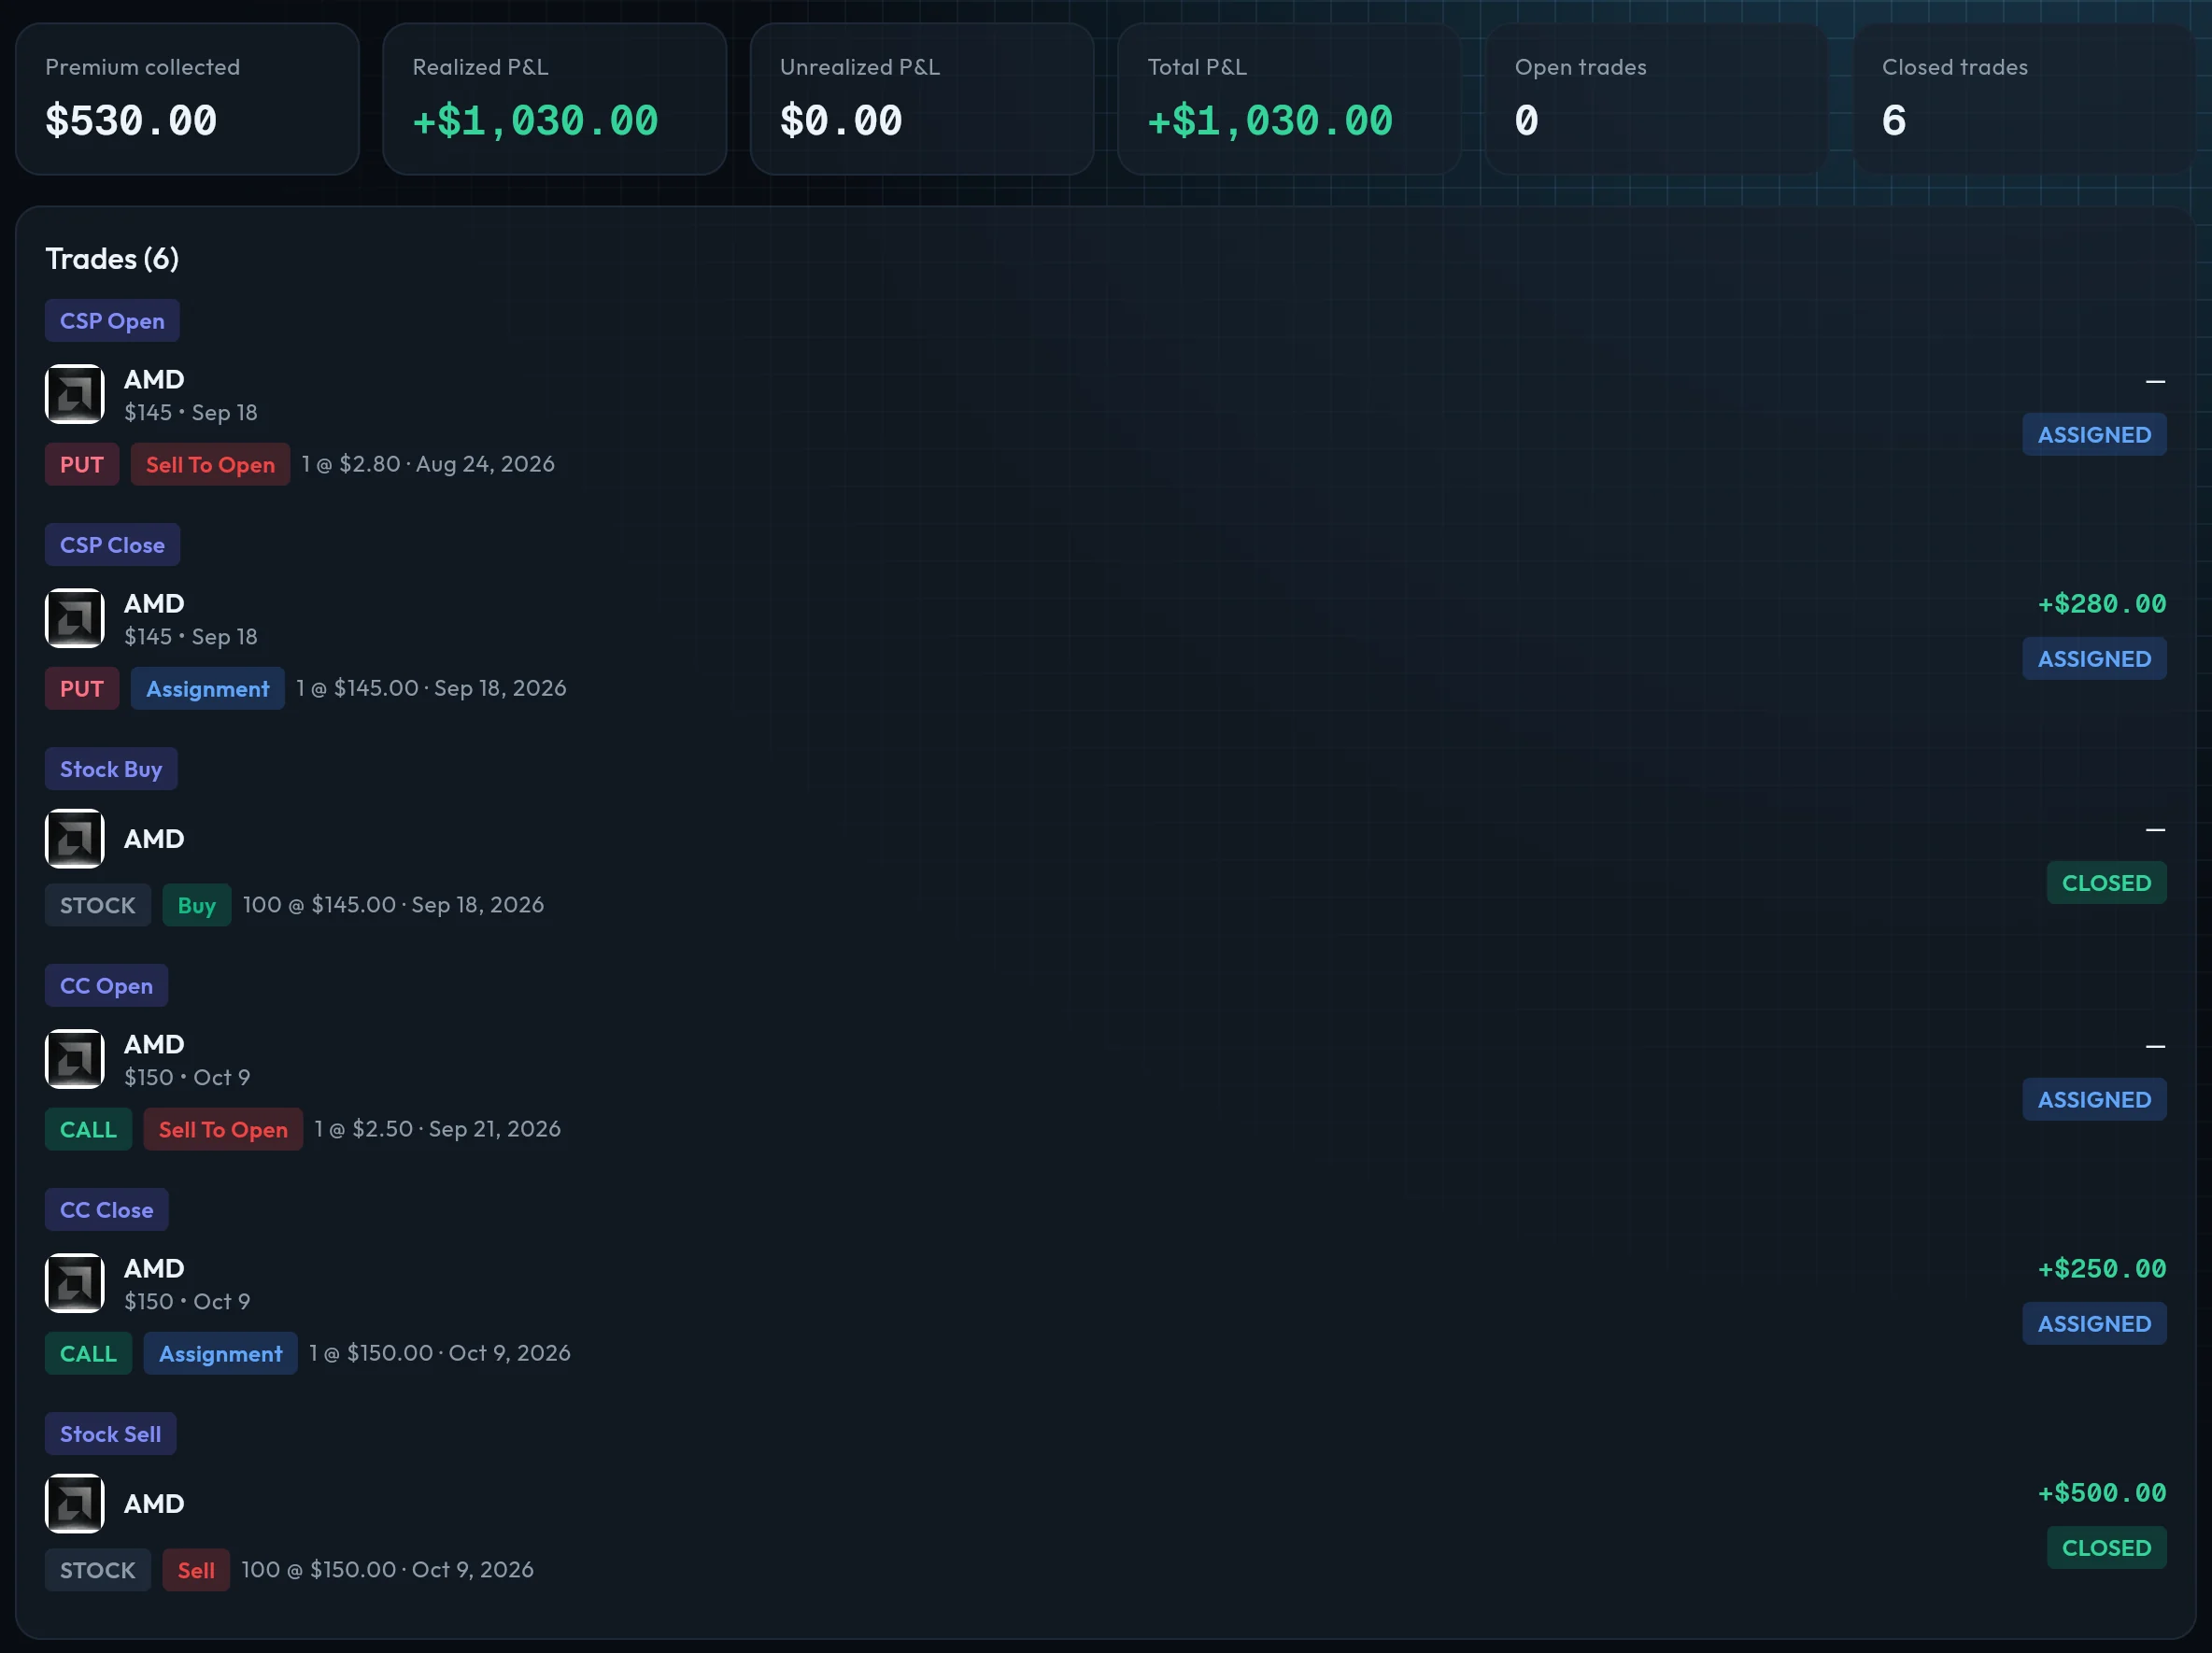Select the CC Open tag
The height and width of the screenshot is (1653, 2212).
point(106,986)
